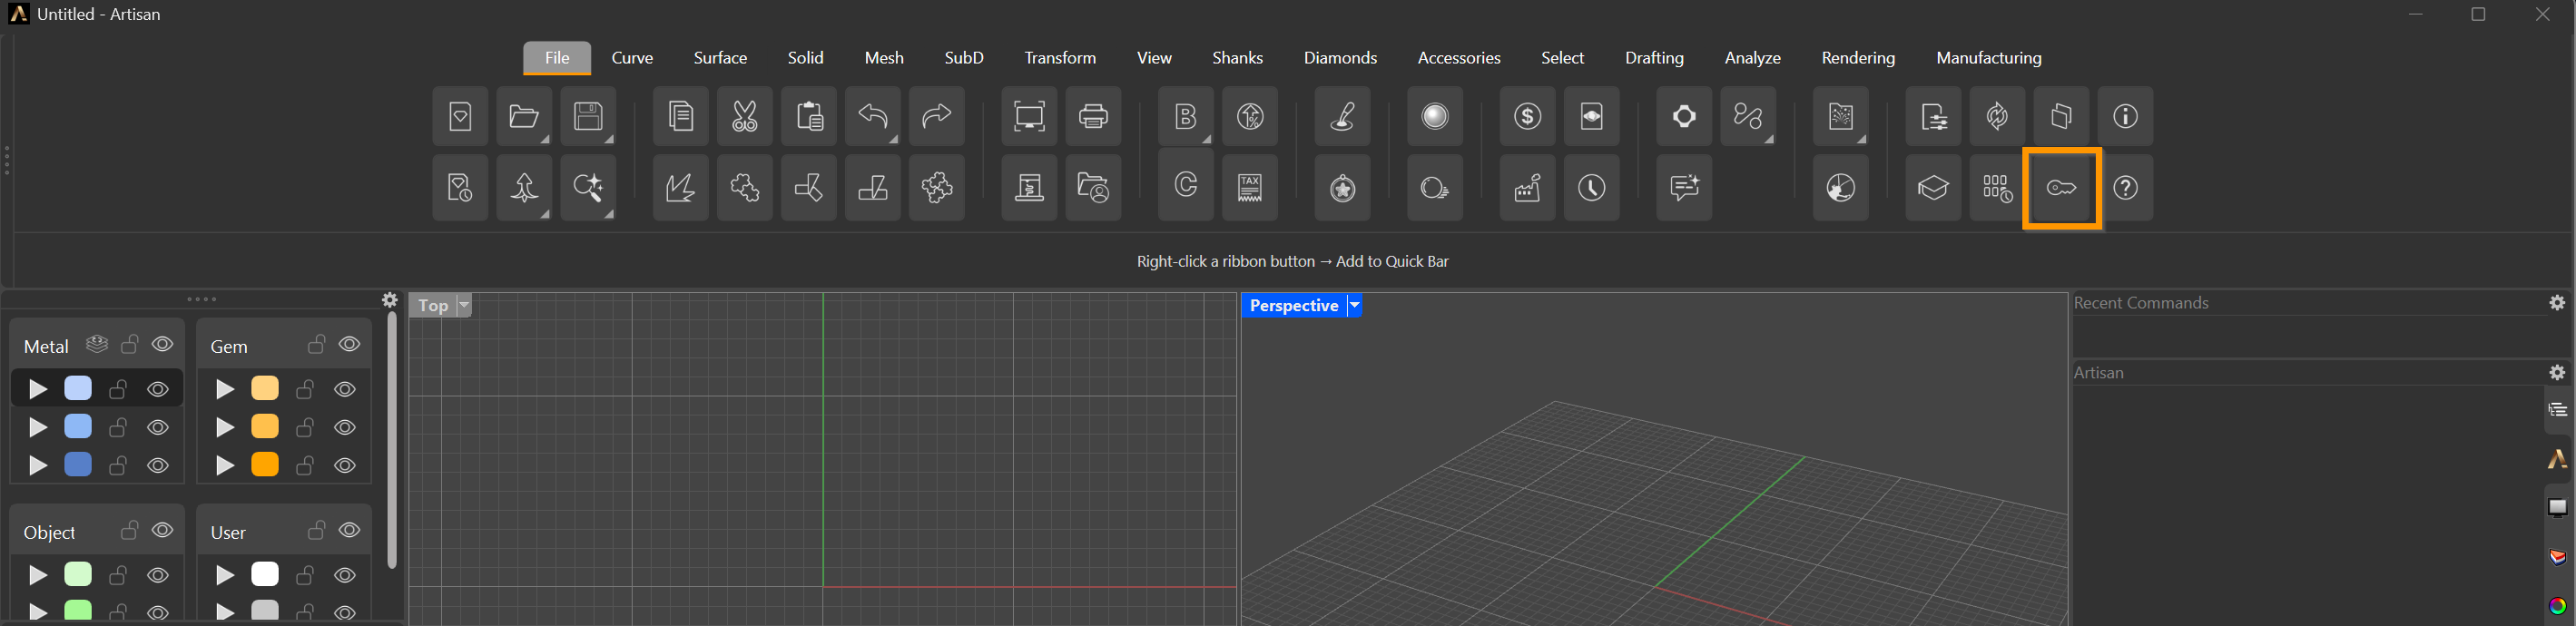
Task: Open the Top viewport dropdown arrow
Action: [464, 305]
